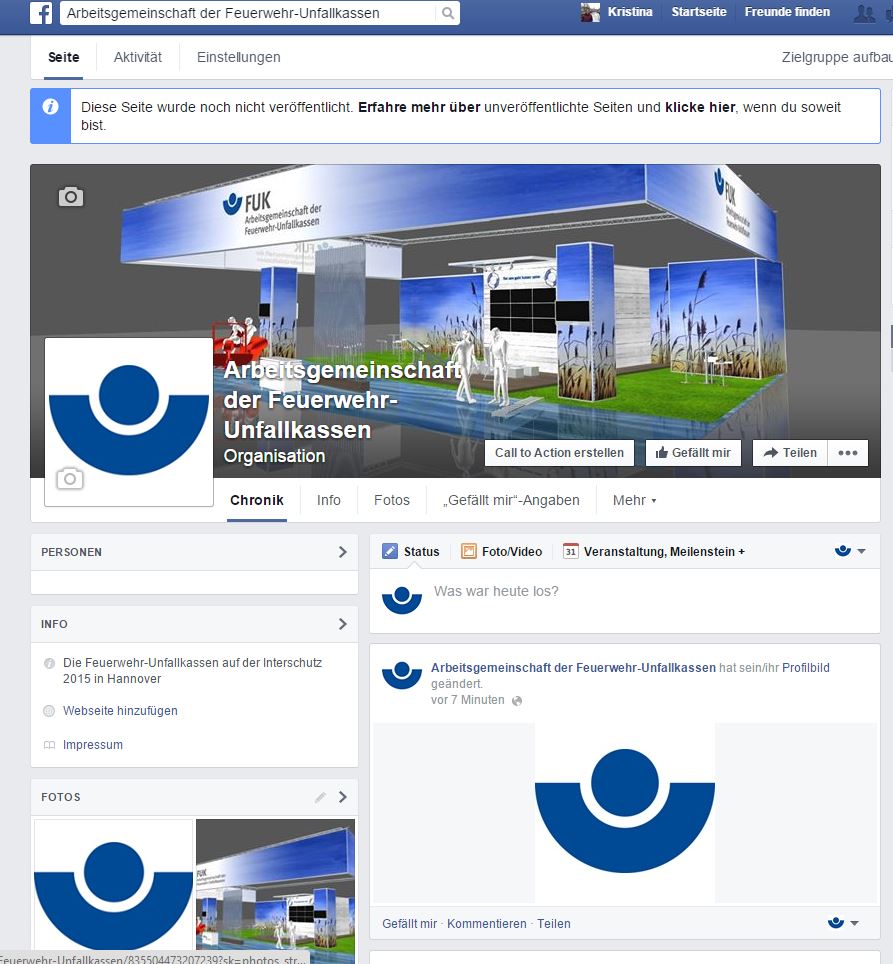
Task: Click the Profilbild link in the post
Action: 806,668
